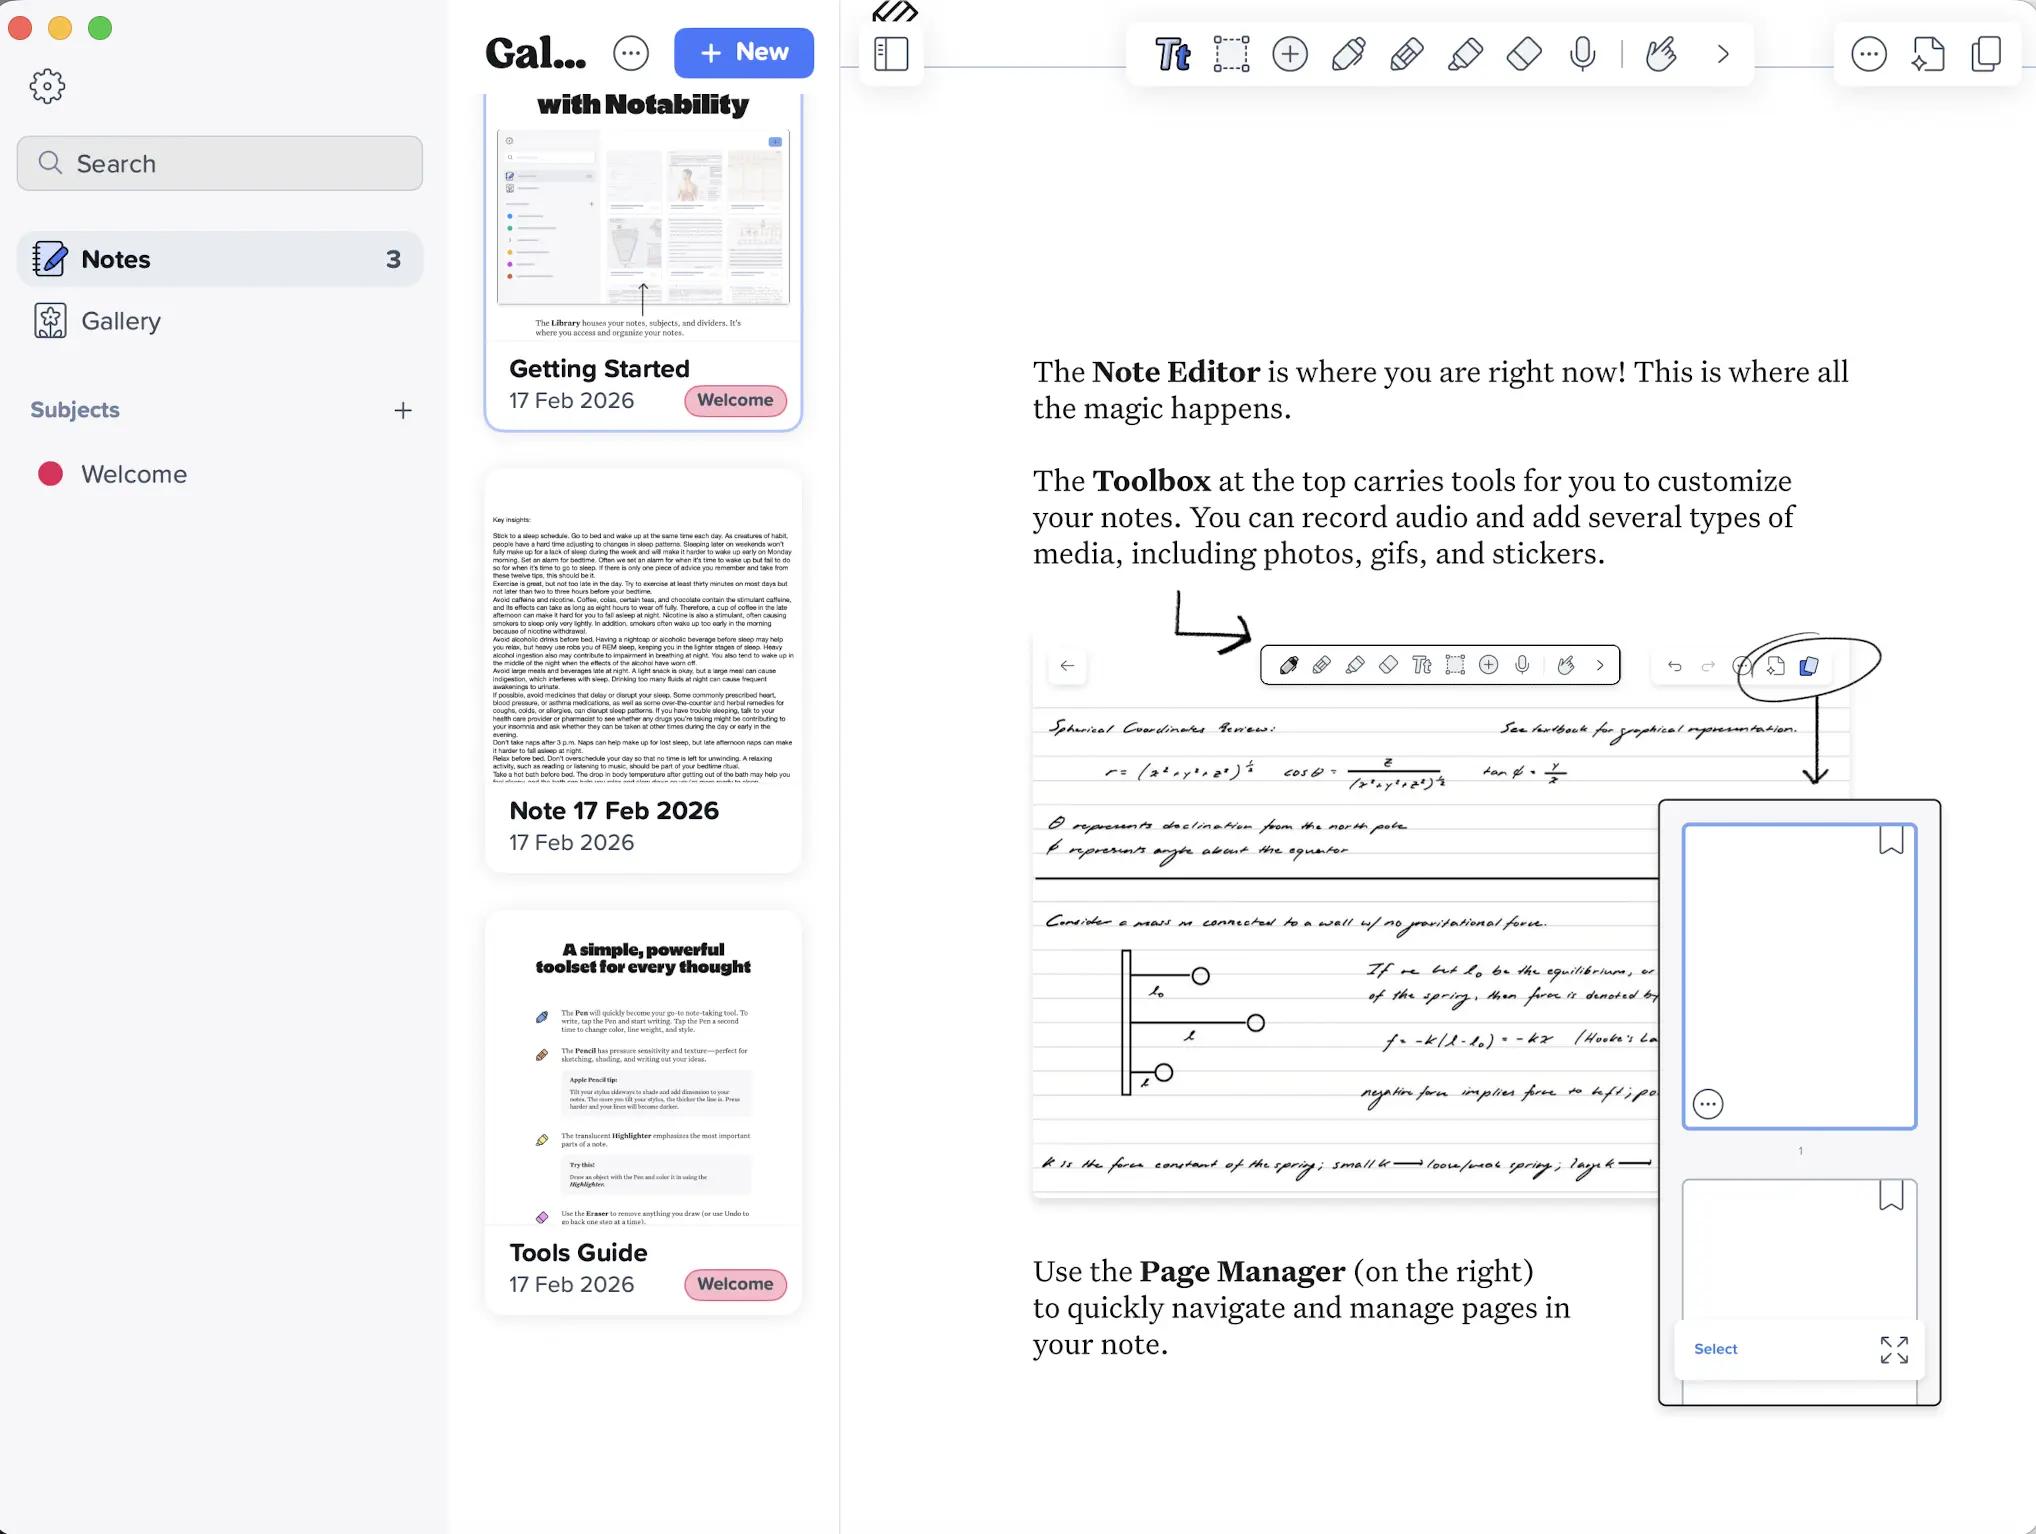Open the add media menu

(1289, 54)
